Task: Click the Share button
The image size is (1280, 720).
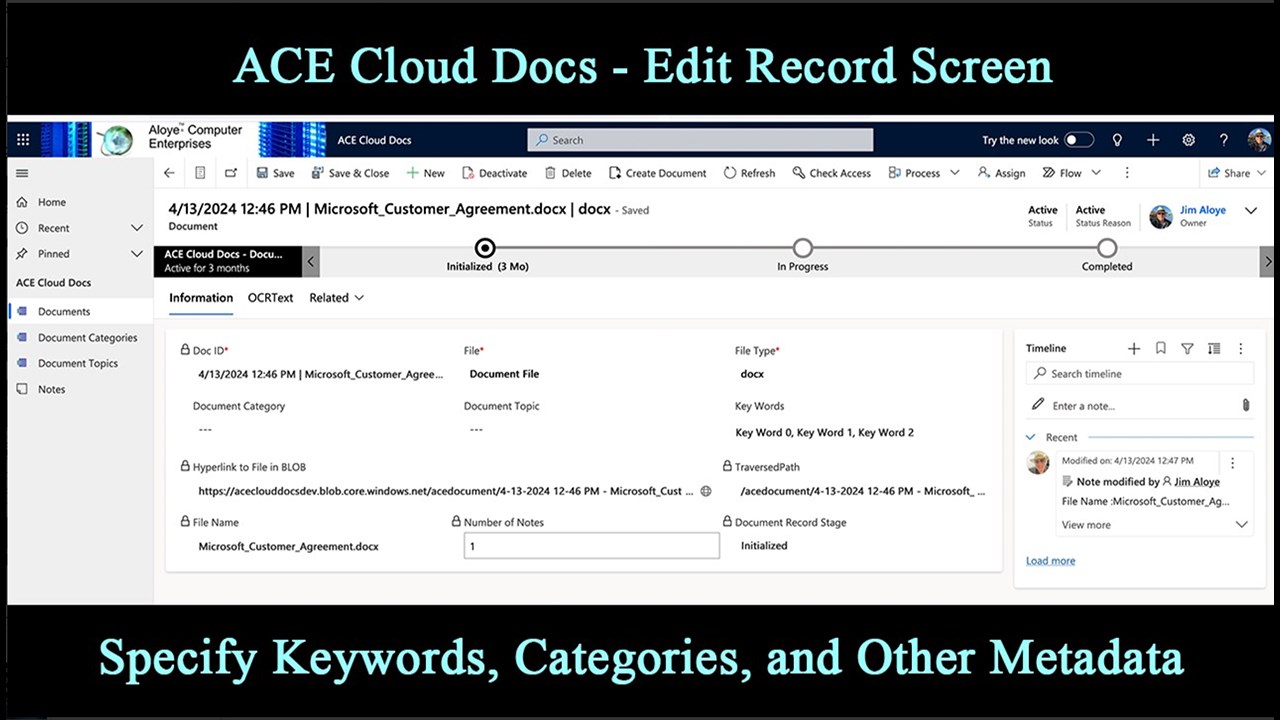Action: [x=1229, y=173]
